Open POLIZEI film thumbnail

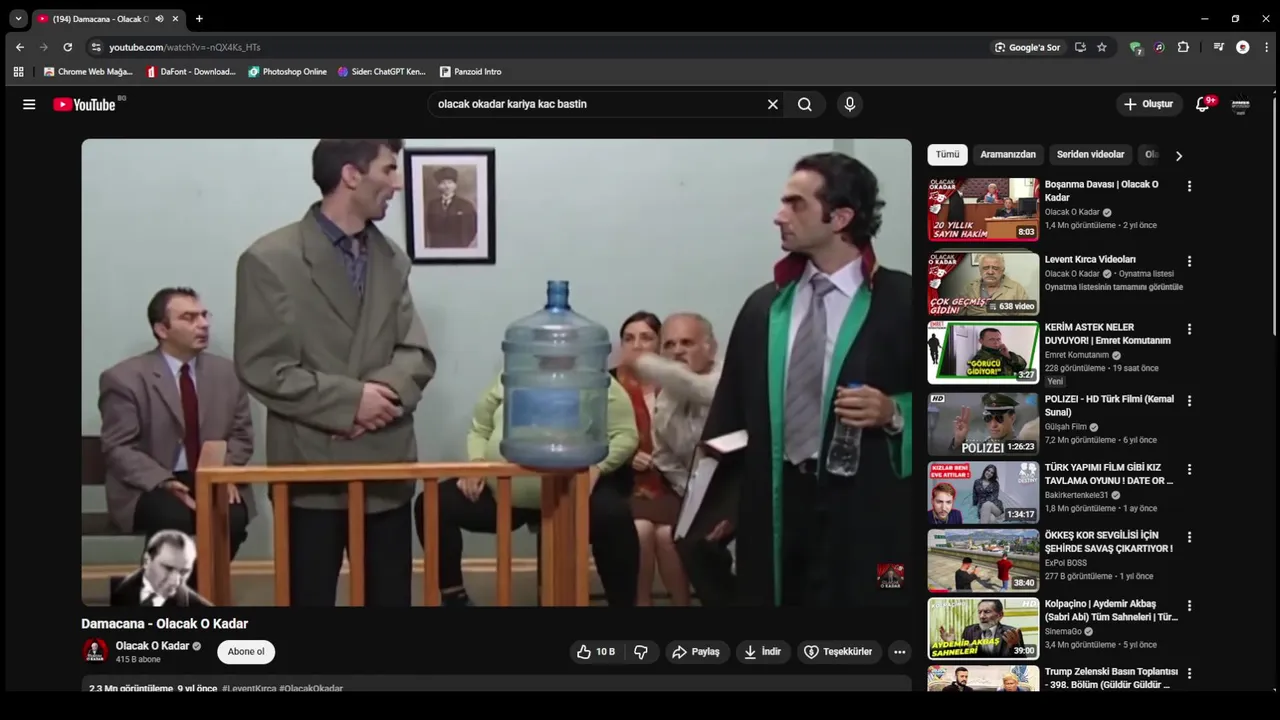pos(983,424)
